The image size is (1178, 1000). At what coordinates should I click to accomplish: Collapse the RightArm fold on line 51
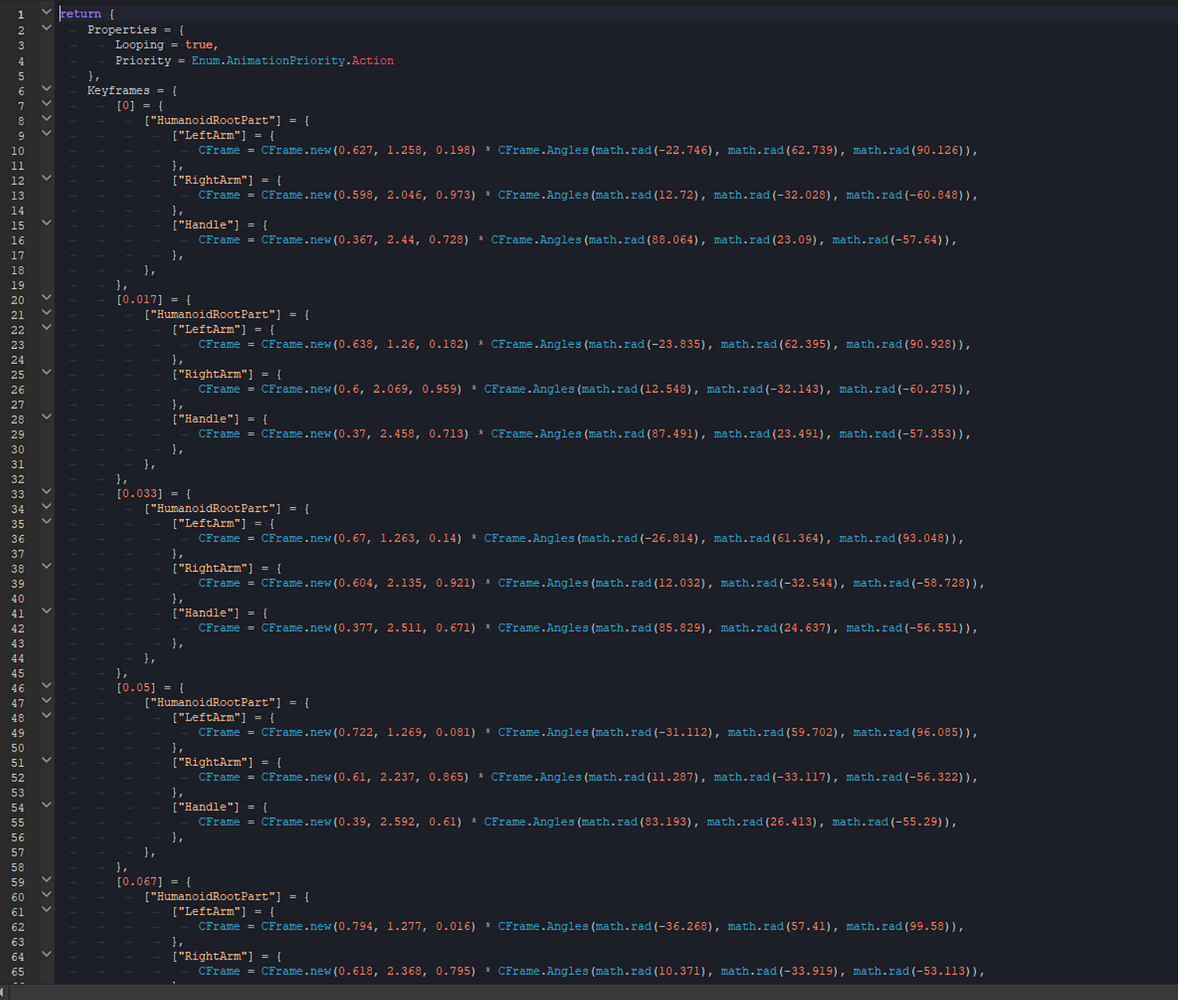46,760
